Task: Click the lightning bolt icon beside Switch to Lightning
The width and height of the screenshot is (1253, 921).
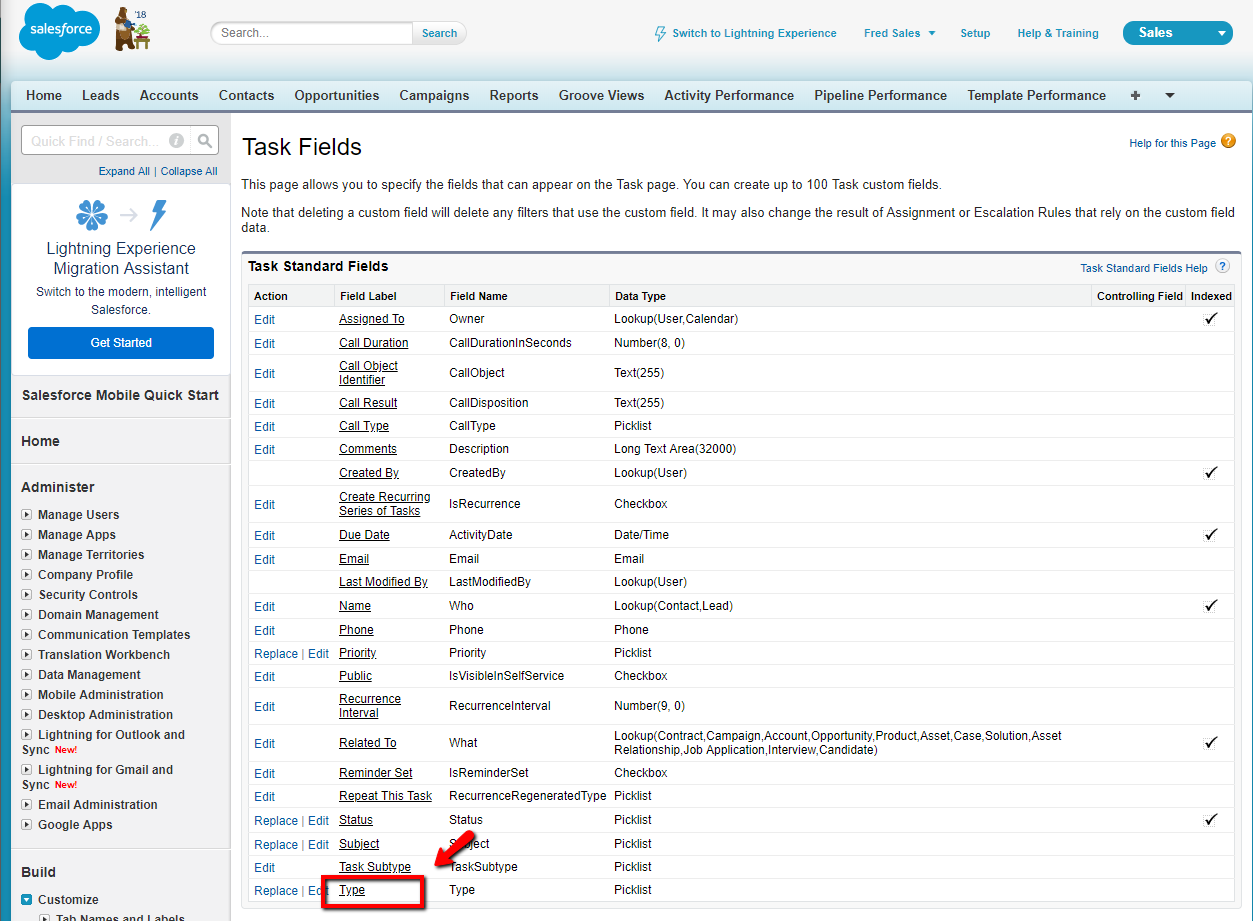Action: pos(660,33)
